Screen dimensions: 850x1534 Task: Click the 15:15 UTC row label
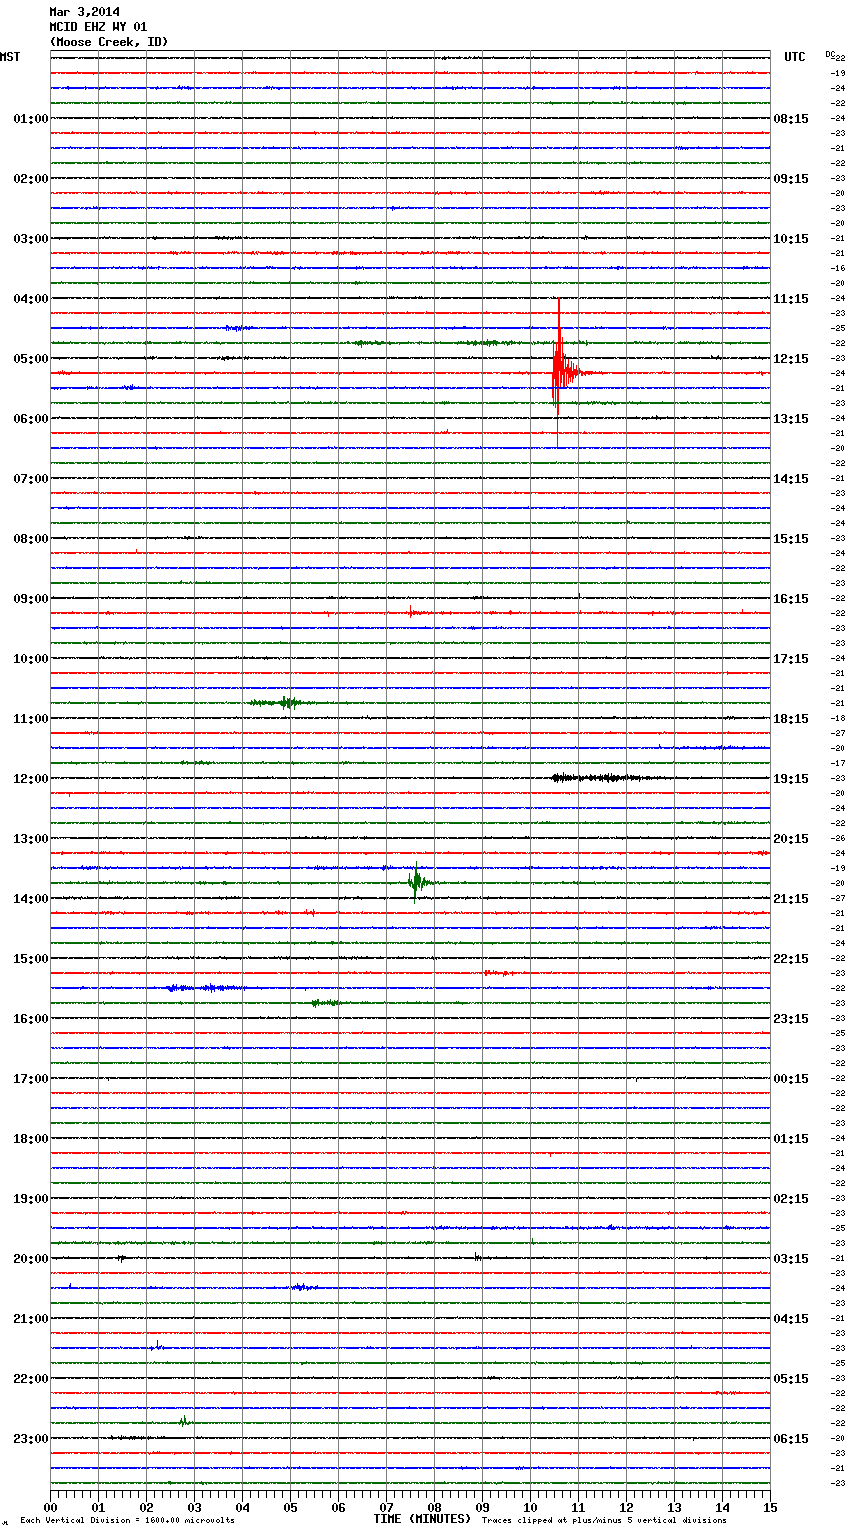tap(791, 539)
